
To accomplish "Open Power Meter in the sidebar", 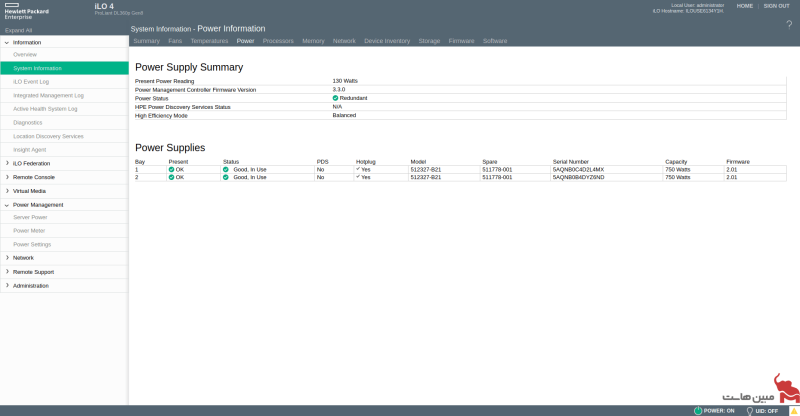I will (29, 230).
